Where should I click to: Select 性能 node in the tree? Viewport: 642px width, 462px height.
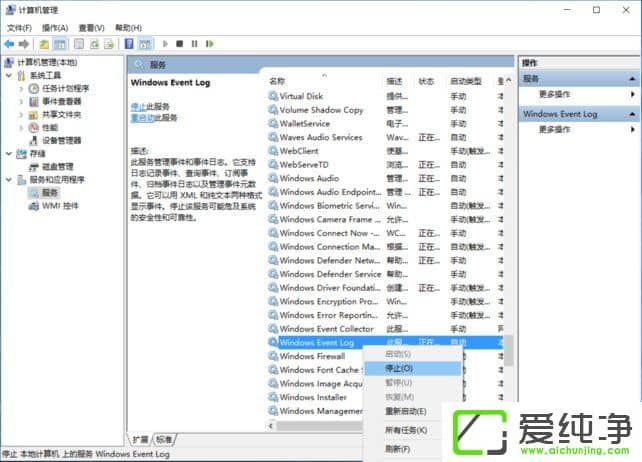pos(50,128)
